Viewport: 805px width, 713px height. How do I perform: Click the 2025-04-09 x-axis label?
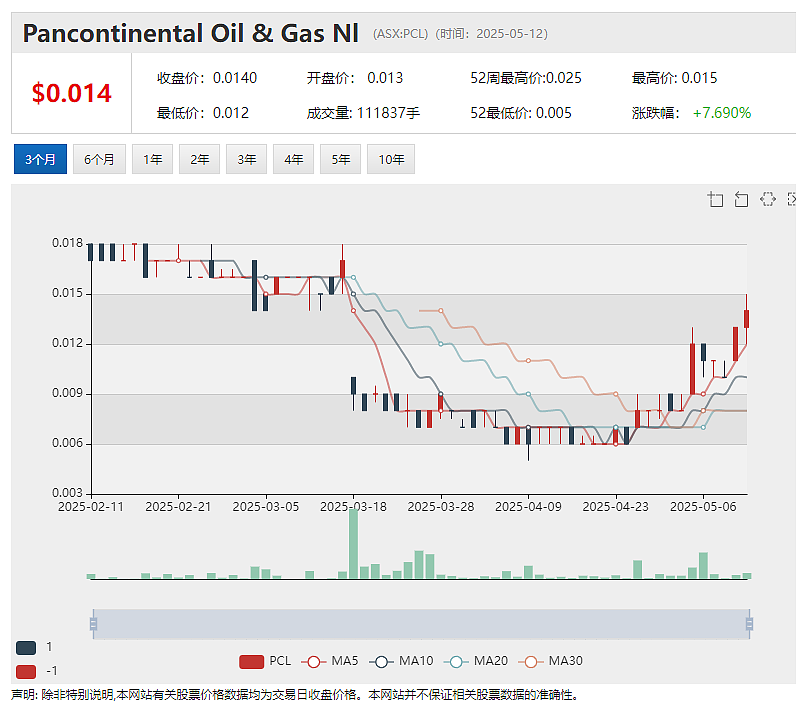[528, 507]
